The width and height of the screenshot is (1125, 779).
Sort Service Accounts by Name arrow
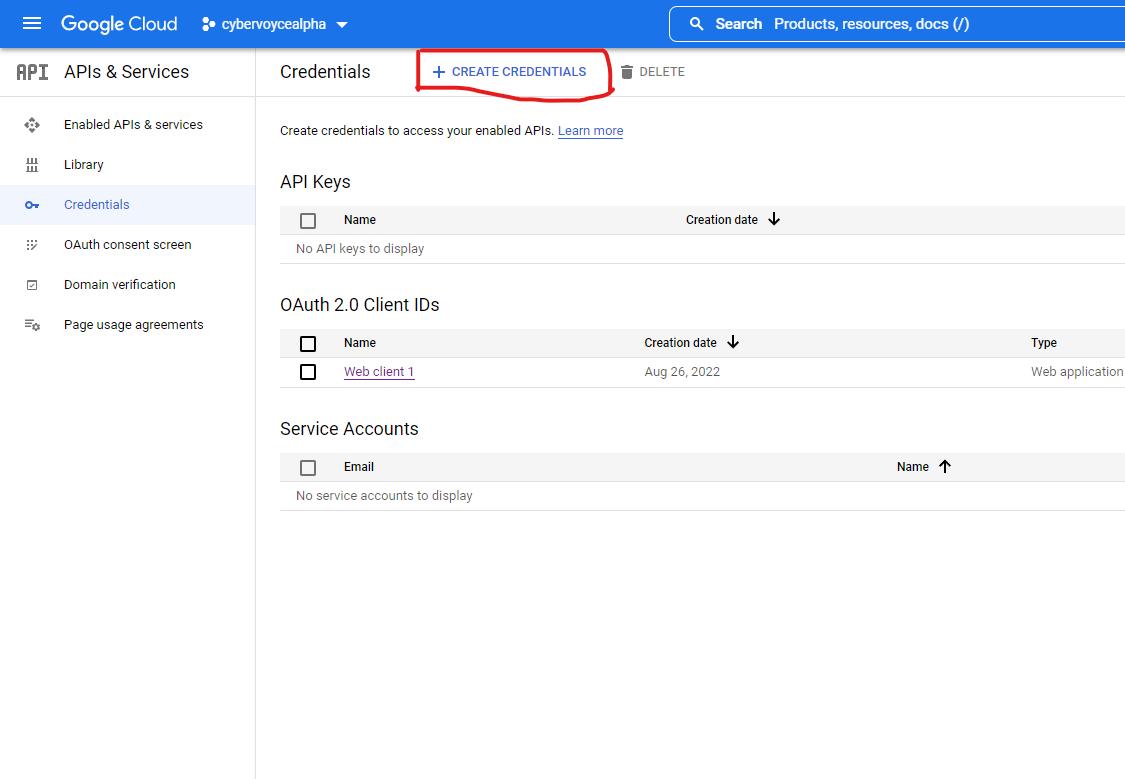pyautogui.click(x=945, y=467)
